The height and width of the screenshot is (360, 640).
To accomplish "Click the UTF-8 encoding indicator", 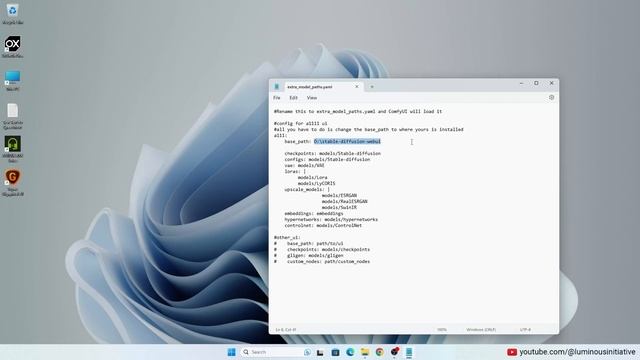I will pyautogui.click(x=525, y=330).
